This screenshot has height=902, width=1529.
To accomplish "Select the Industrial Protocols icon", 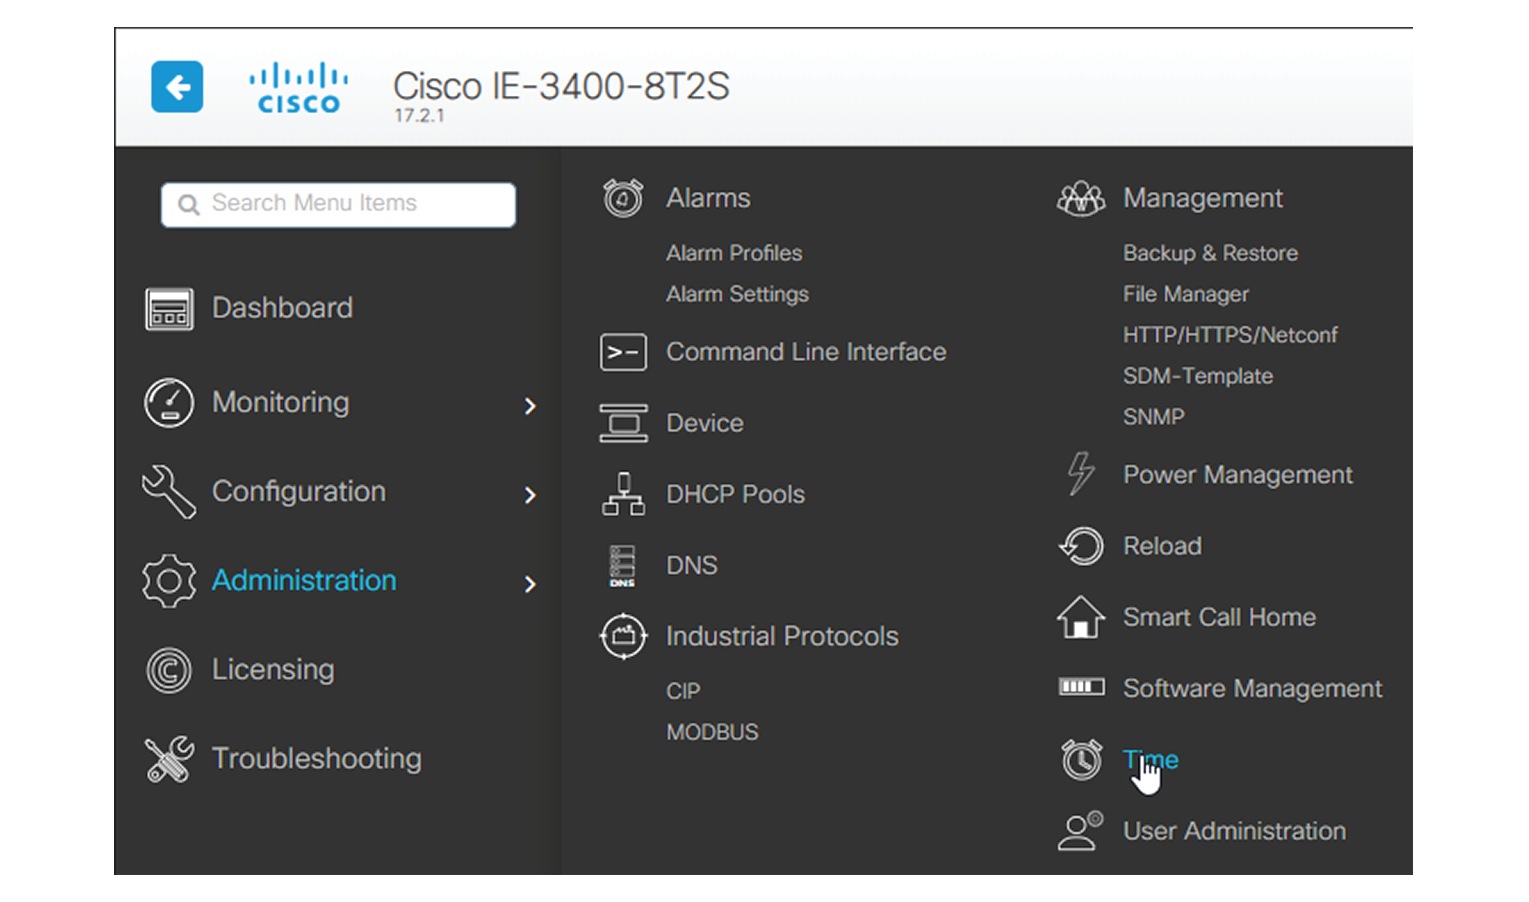I will point(622,636).
